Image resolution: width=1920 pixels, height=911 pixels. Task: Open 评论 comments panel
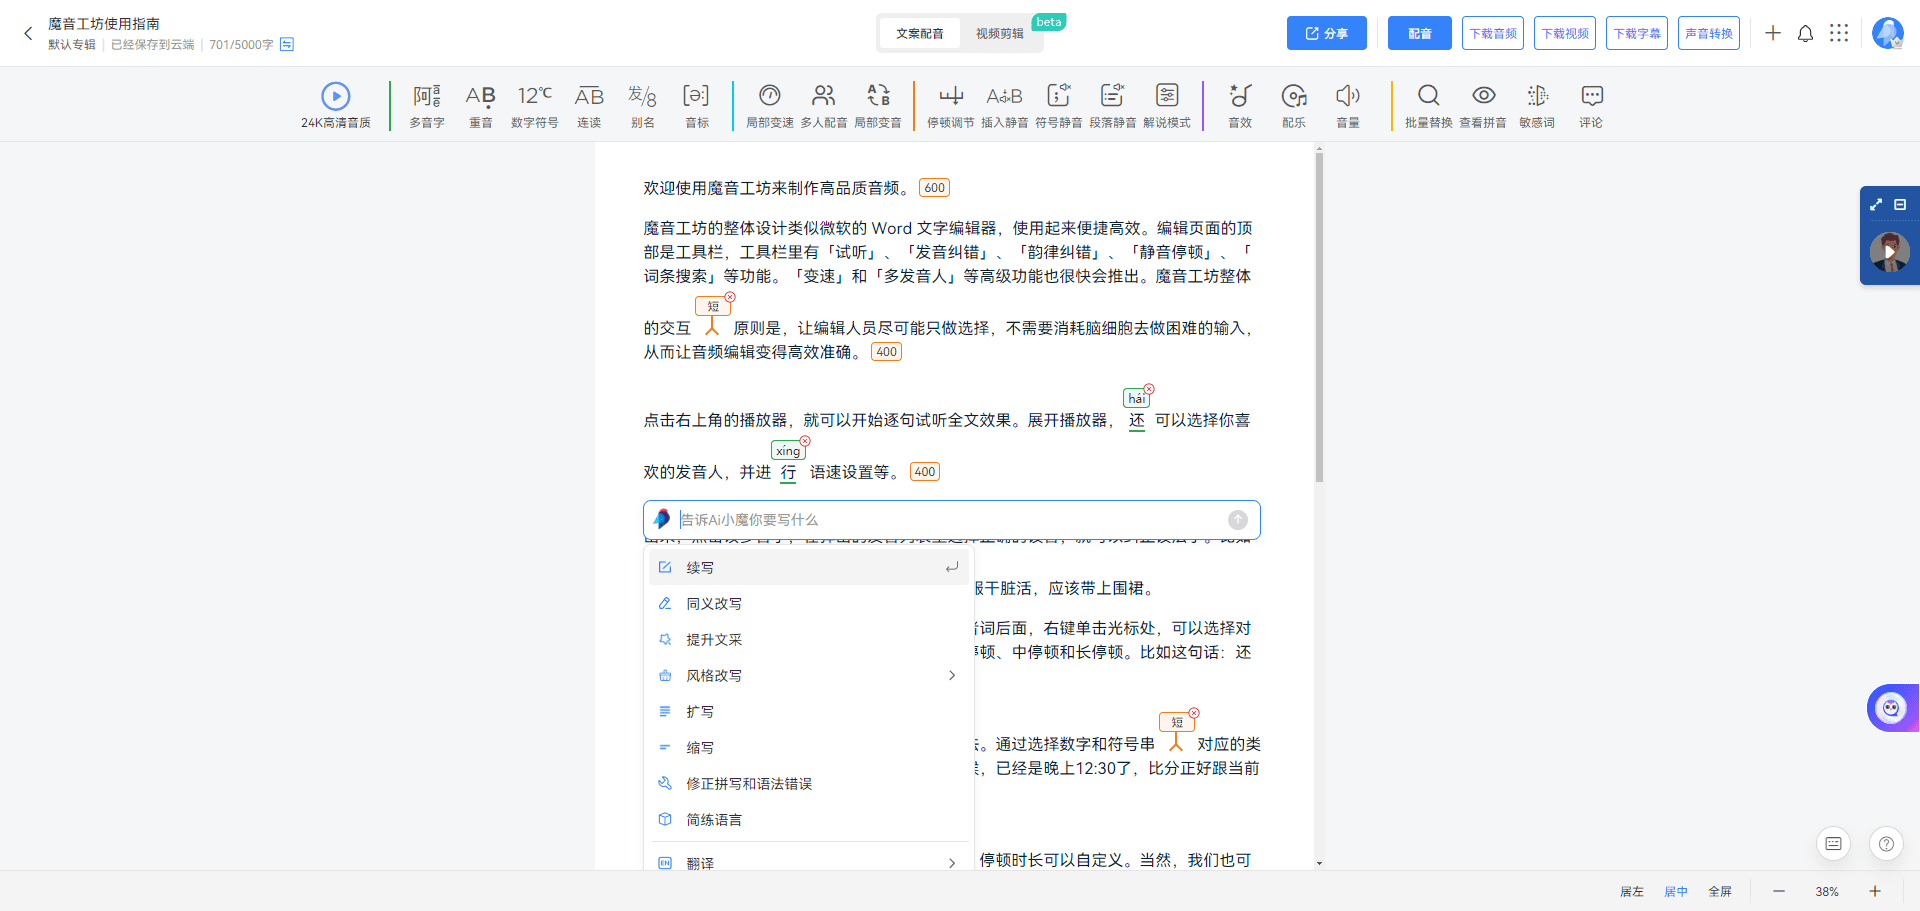point(1591,106)
